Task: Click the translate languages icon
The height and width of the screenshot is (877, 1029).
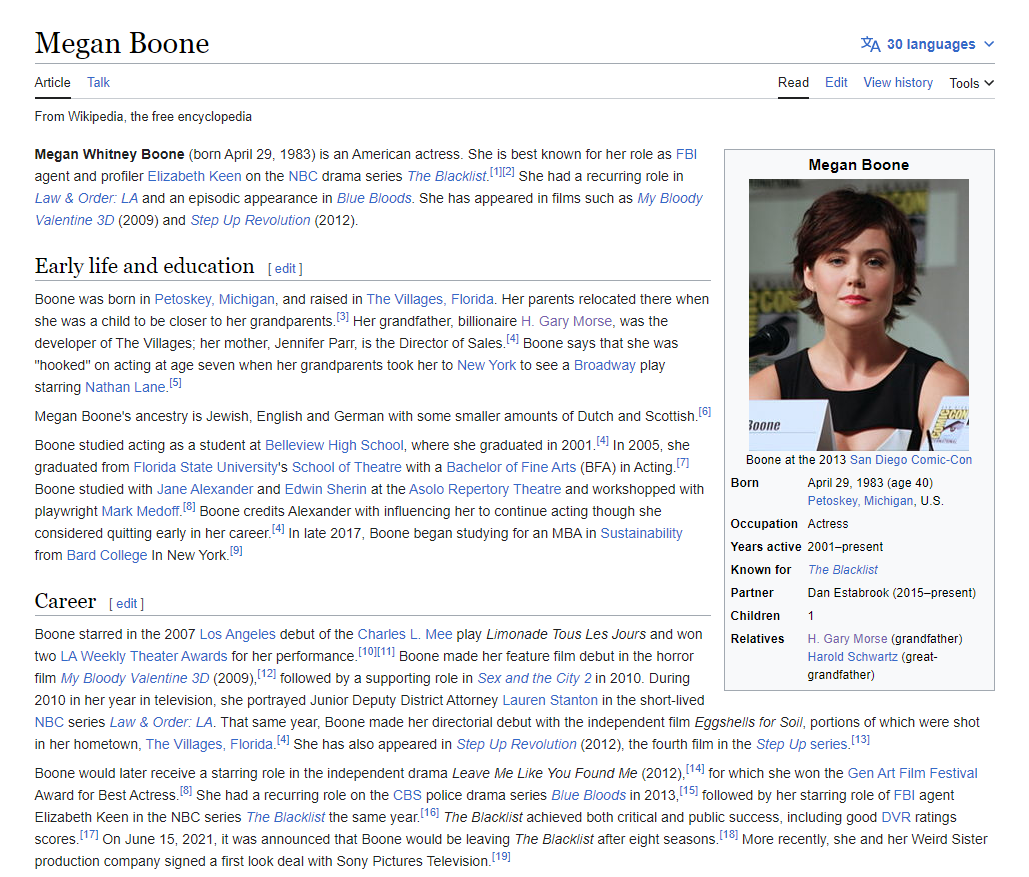Action: [x=870, y=44]
